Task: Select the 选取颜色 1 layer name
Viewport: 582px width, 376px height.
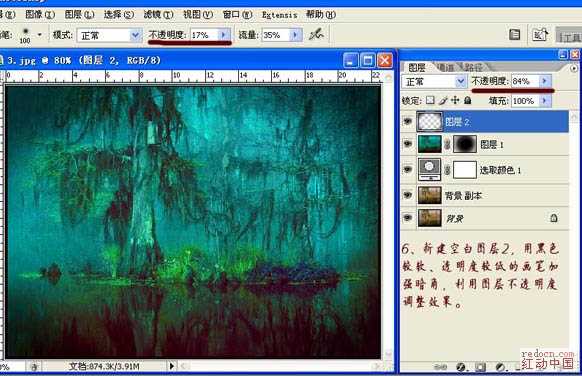Action: 500,170
